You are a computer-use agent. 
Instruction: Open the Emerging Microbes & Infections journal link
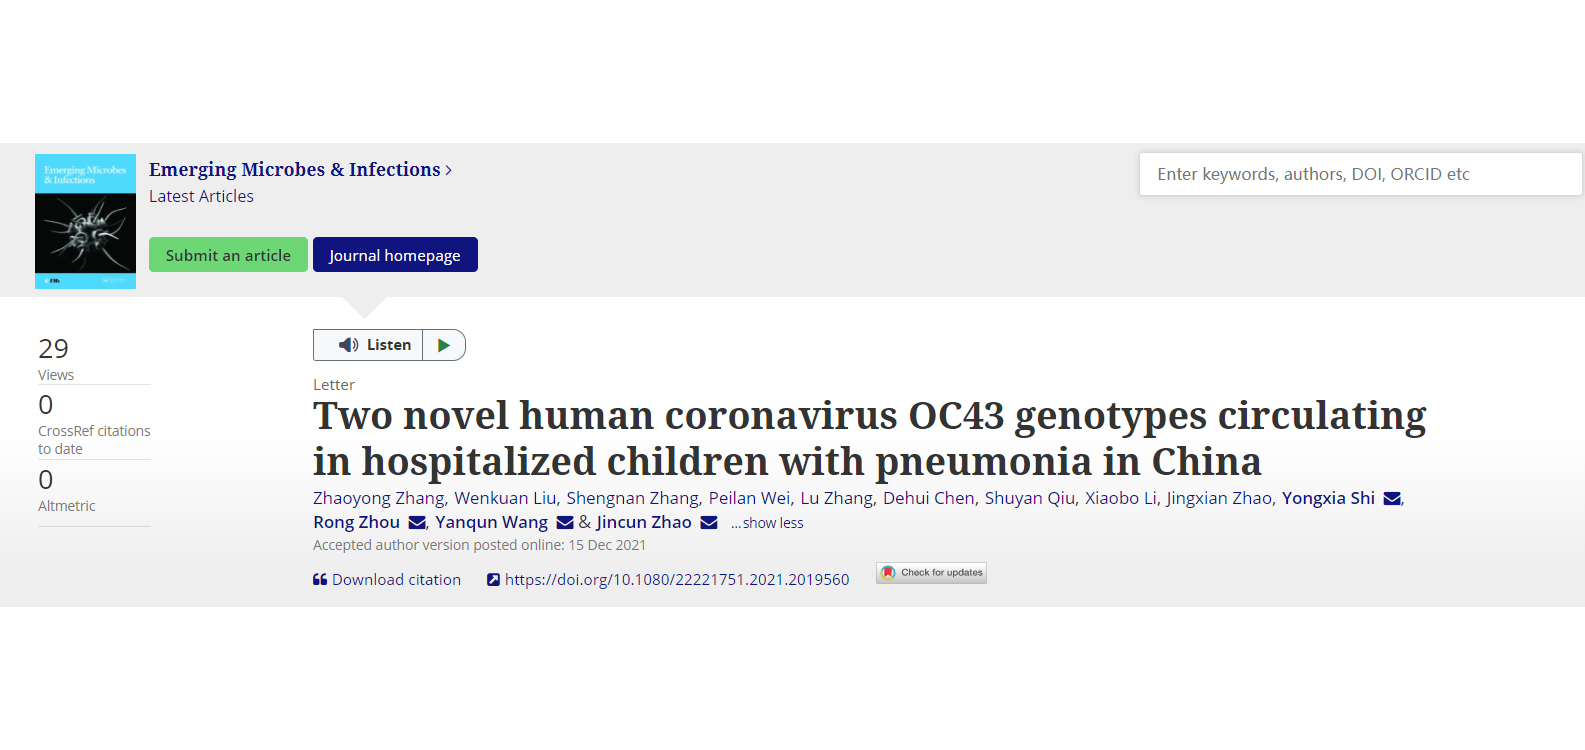(295, 170)
